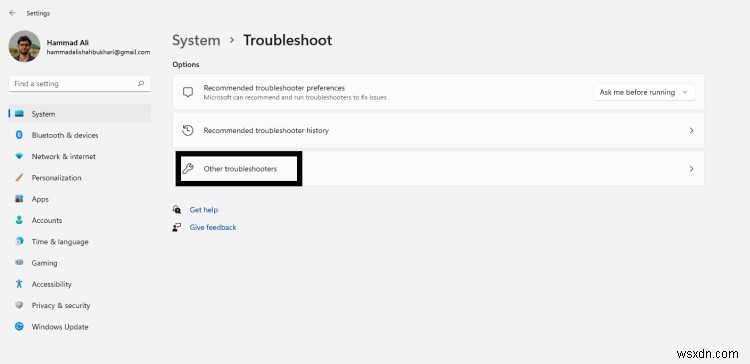
Task: Click the history clock icon
Action: (x=188, y=130)
